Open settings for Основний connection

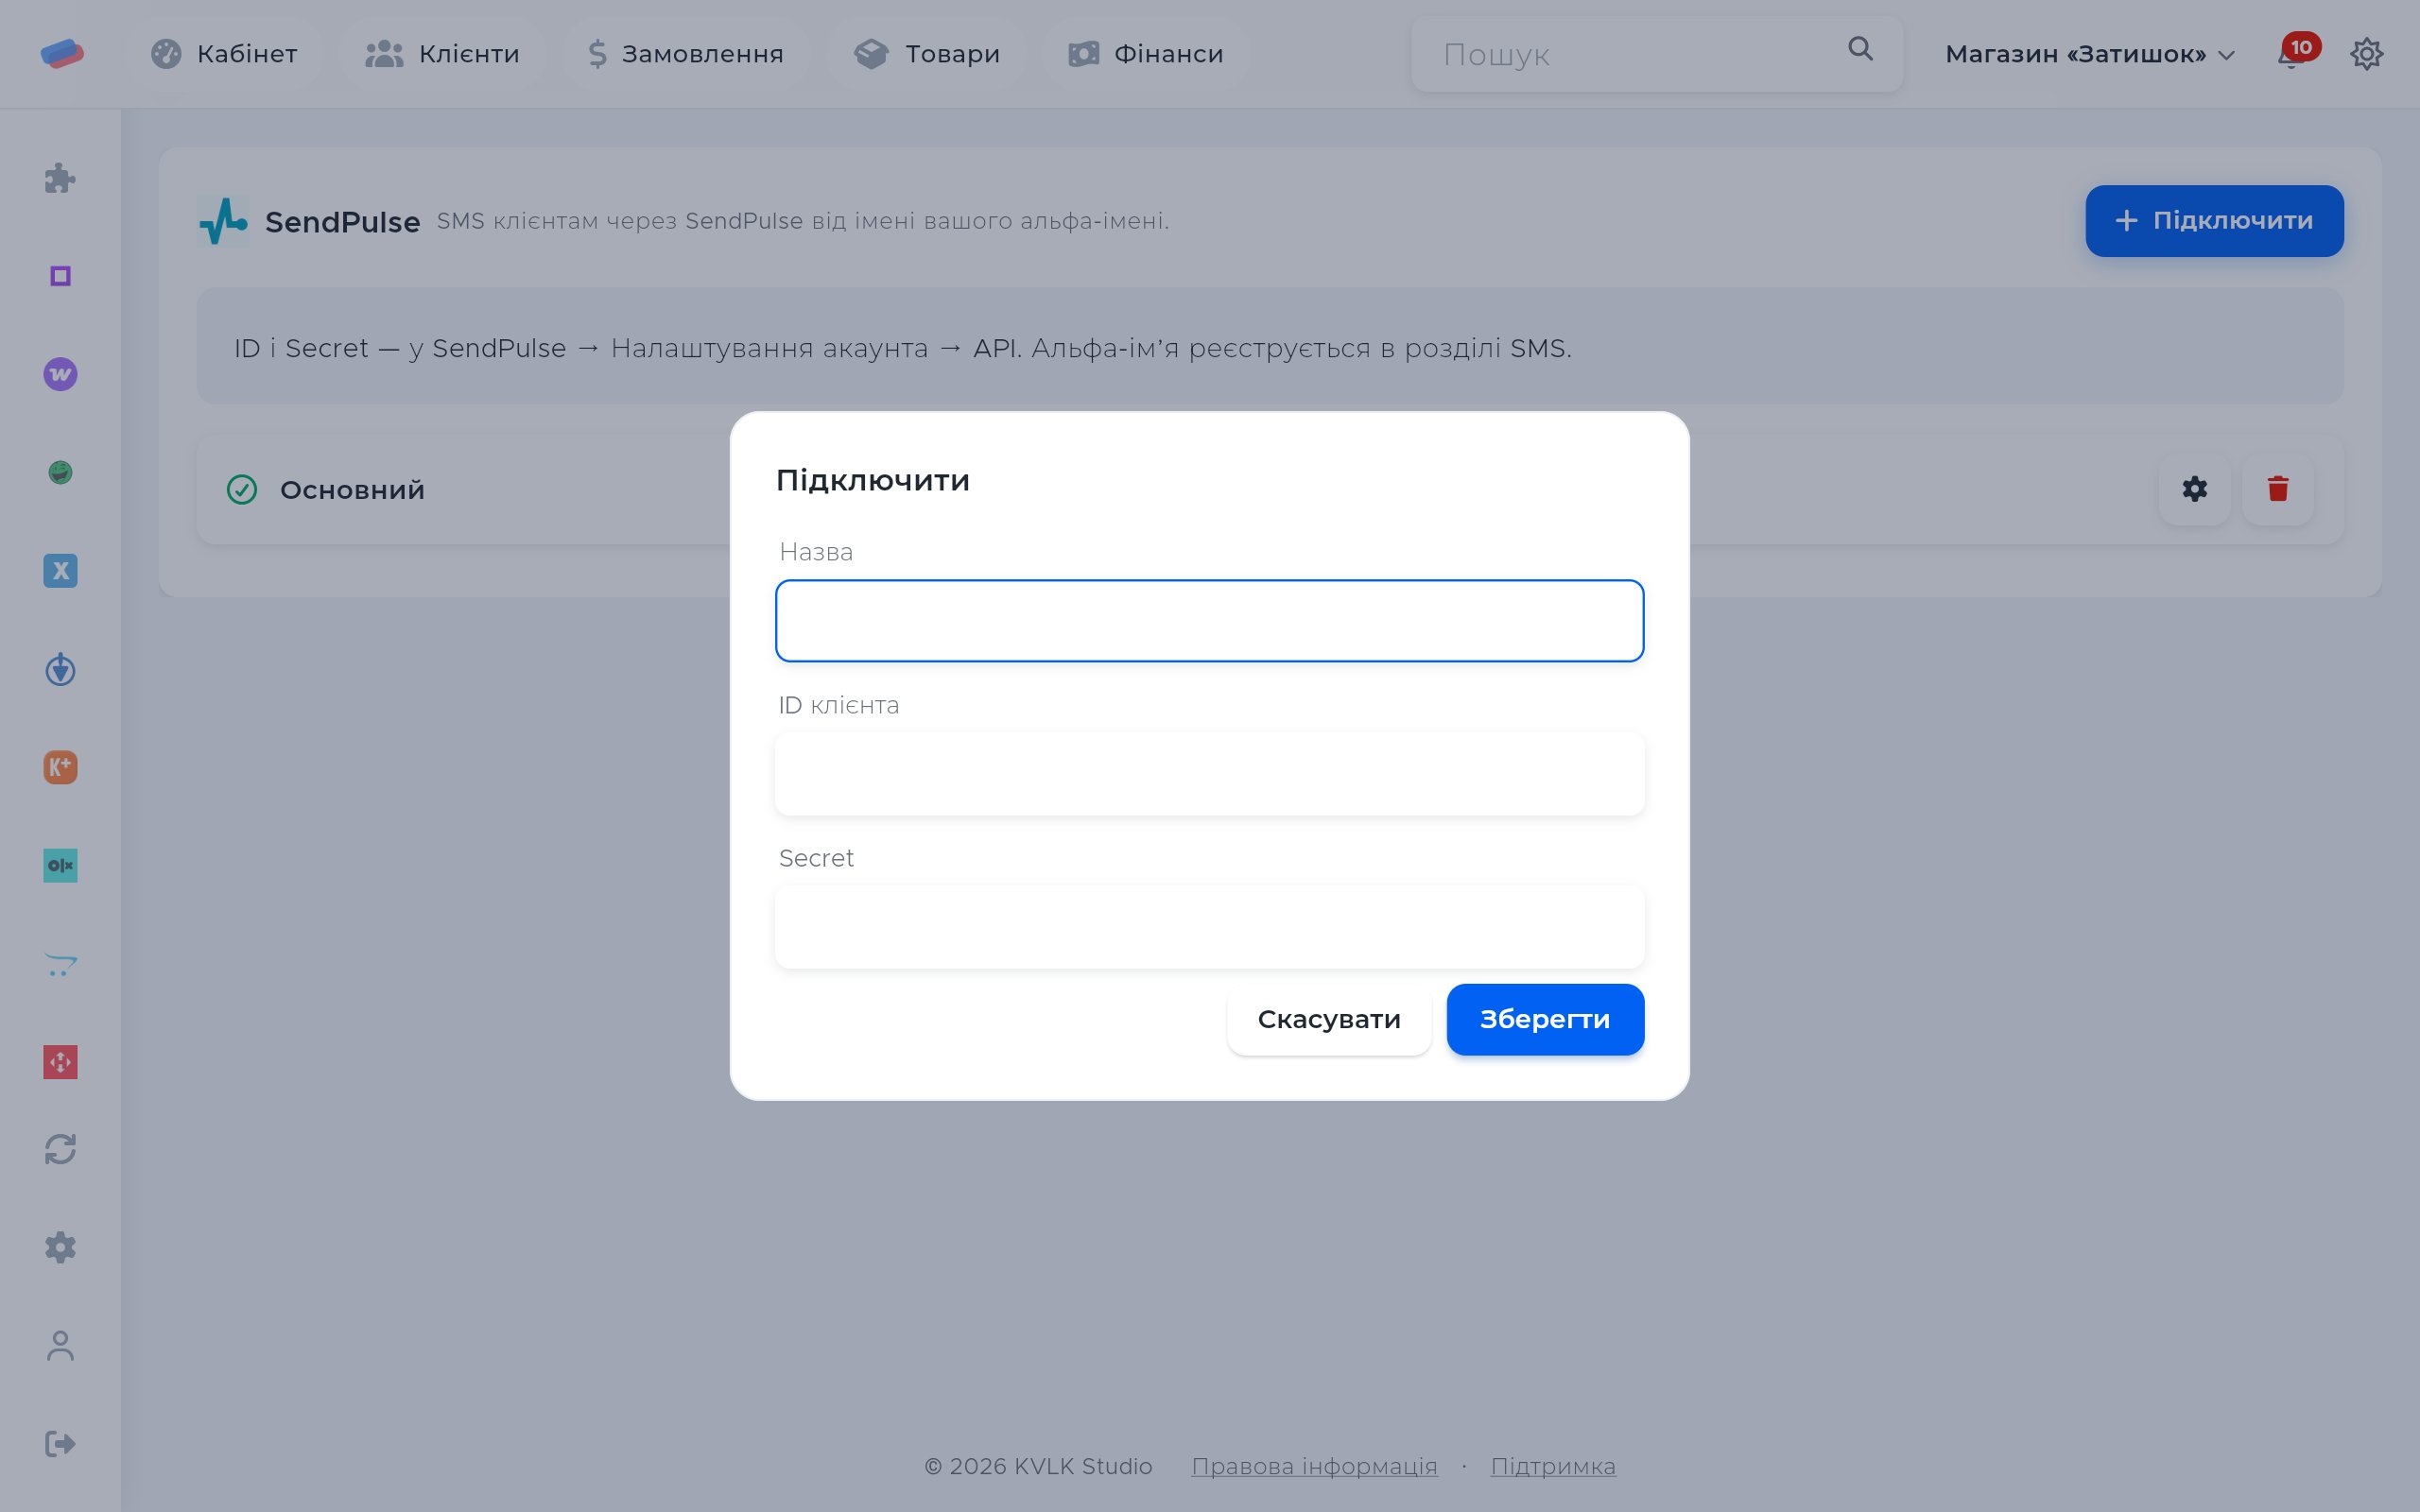[2194, 489]
